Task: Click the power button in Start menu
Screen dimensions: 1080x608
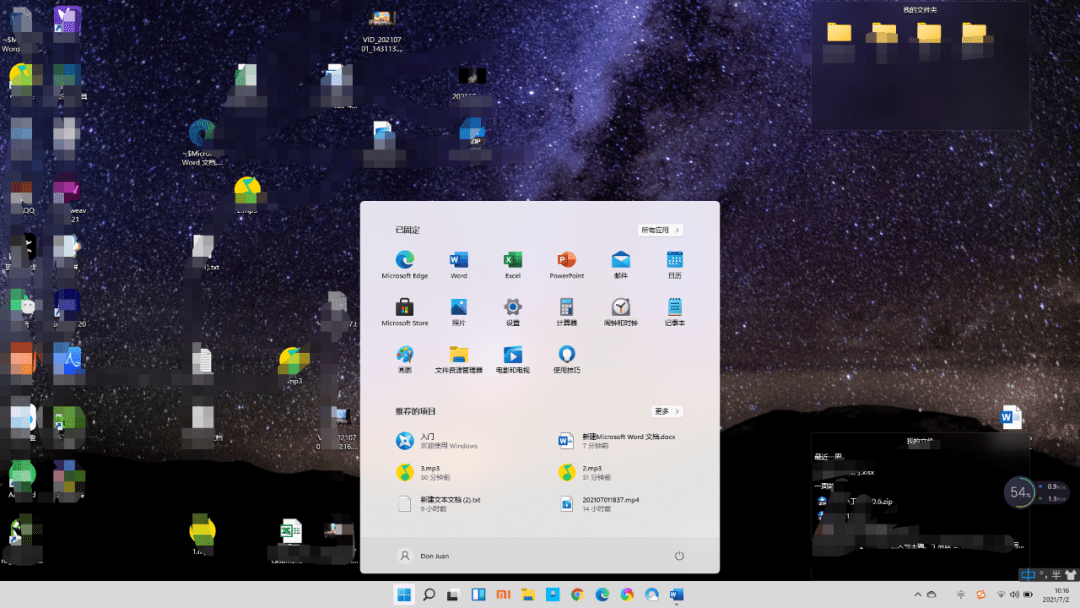Action: (679, 556)
